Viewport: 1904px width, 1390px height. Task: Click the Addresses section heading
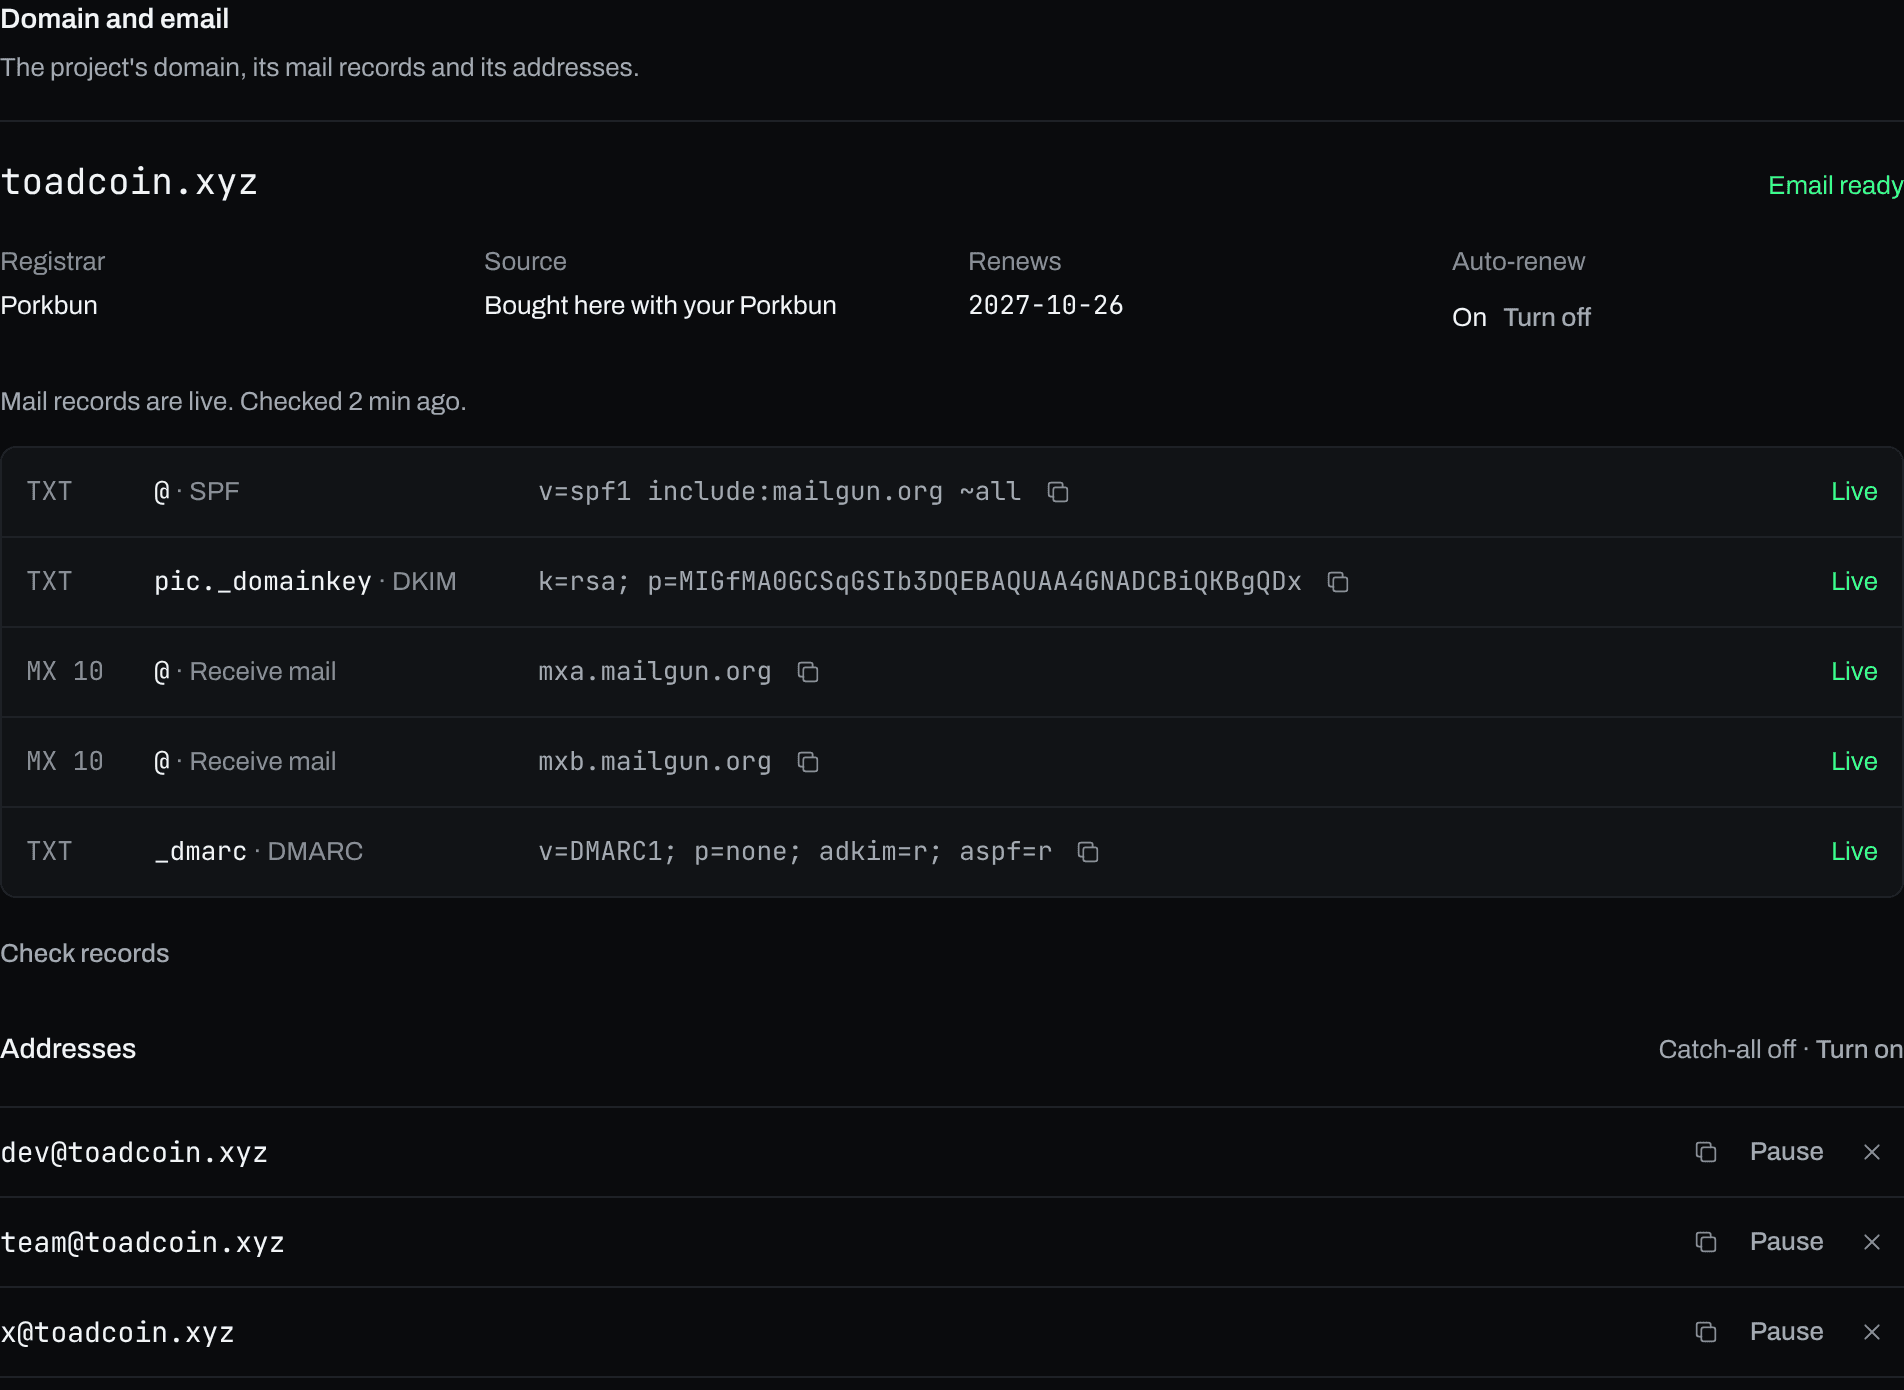pos(68,1048)
